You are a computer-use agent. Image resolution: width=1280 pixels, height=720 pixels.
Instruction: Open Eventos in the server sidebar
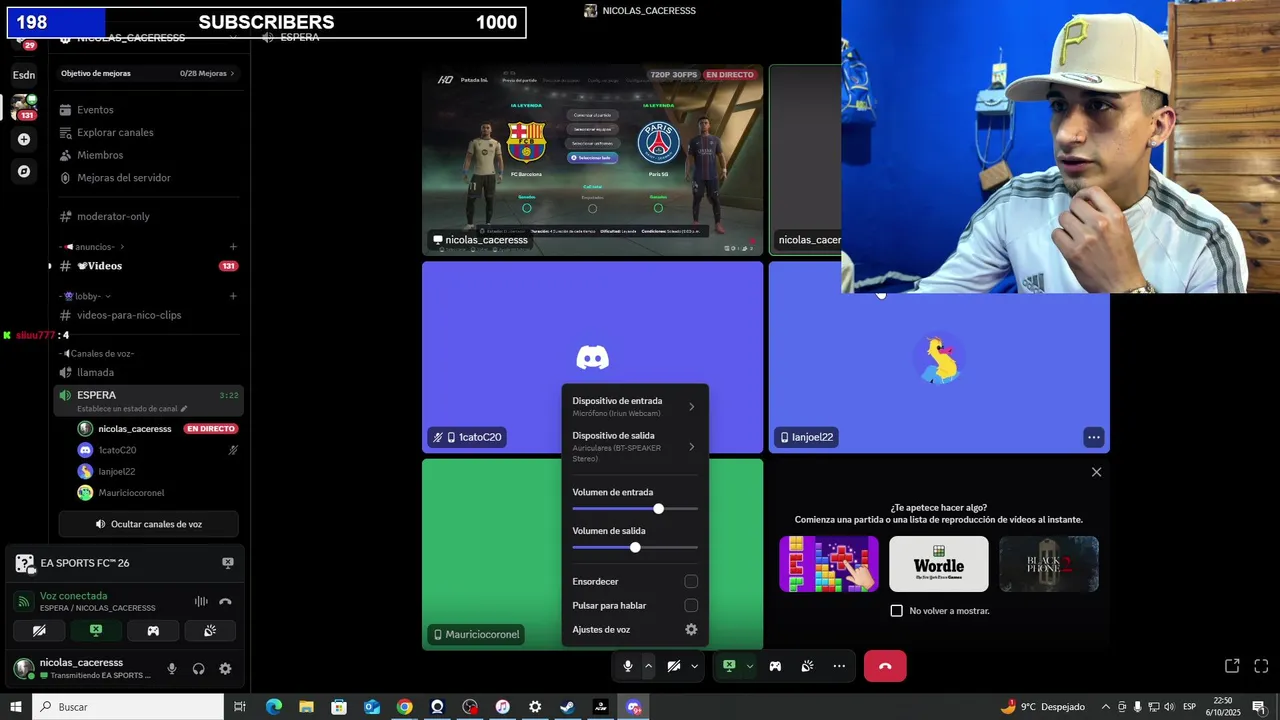pos(148,110)
